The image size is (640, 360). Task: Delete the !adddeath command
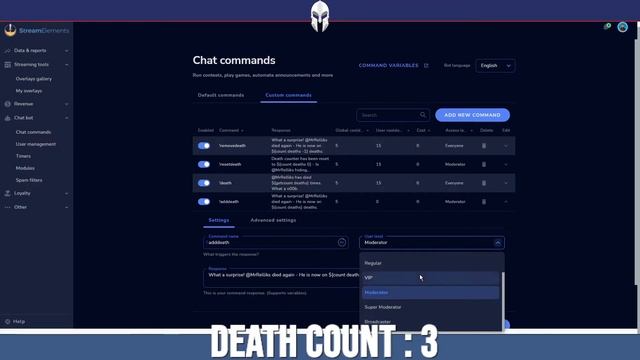[x=484, y=202]
